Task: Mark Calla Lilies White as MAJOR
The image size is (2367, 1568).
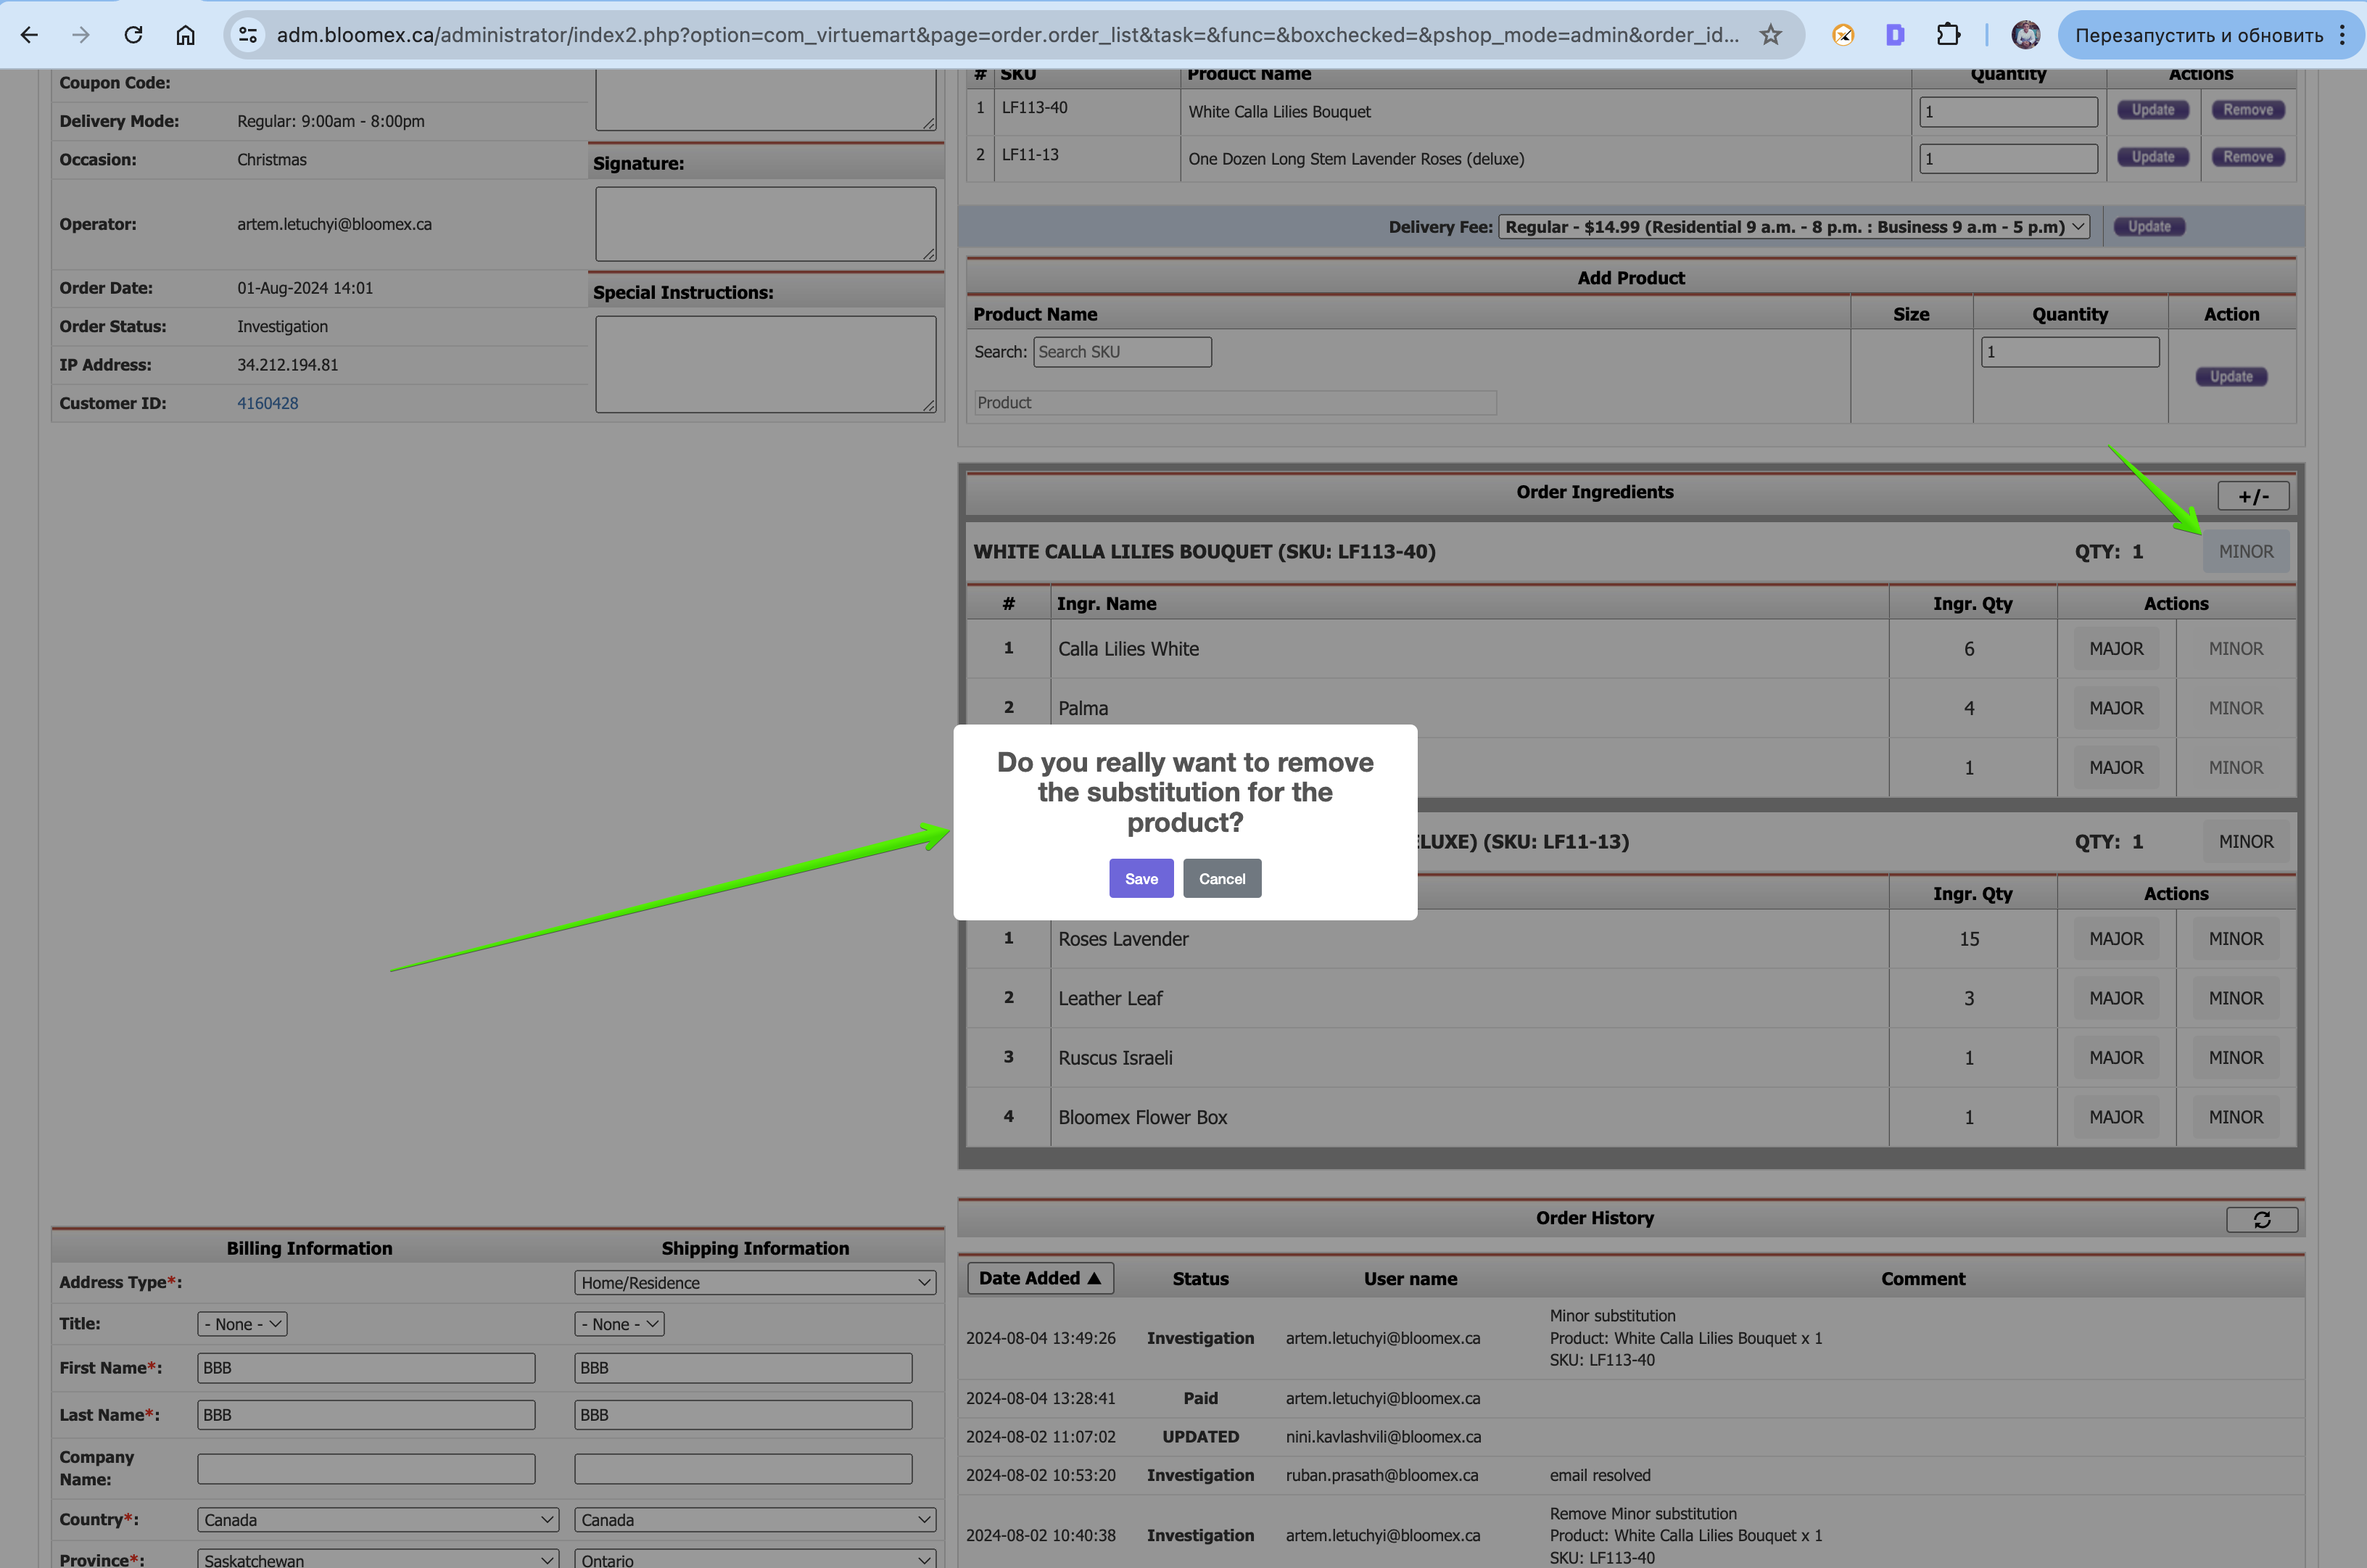Action: [x=2116, y=649]
